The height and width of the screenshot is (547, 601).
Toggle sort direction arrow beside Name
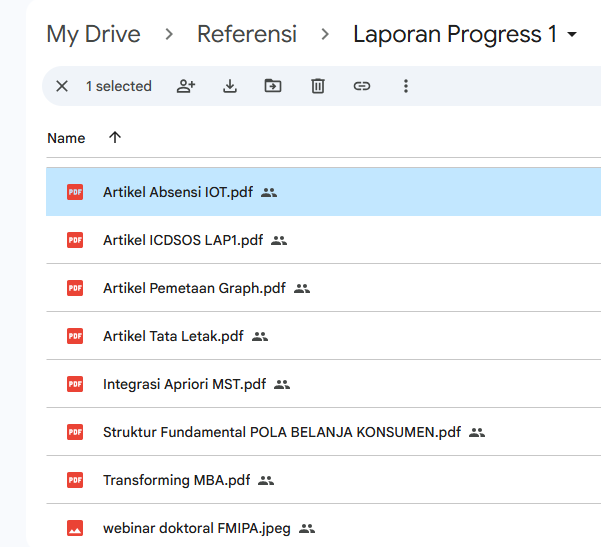click(x=114, y=138)
